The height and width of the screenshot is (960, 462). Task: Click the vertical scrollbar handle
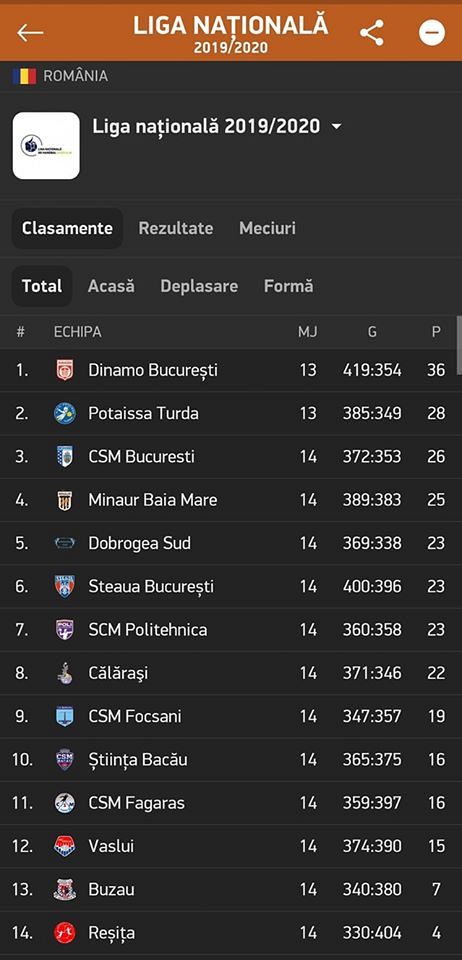pos(459,340)
